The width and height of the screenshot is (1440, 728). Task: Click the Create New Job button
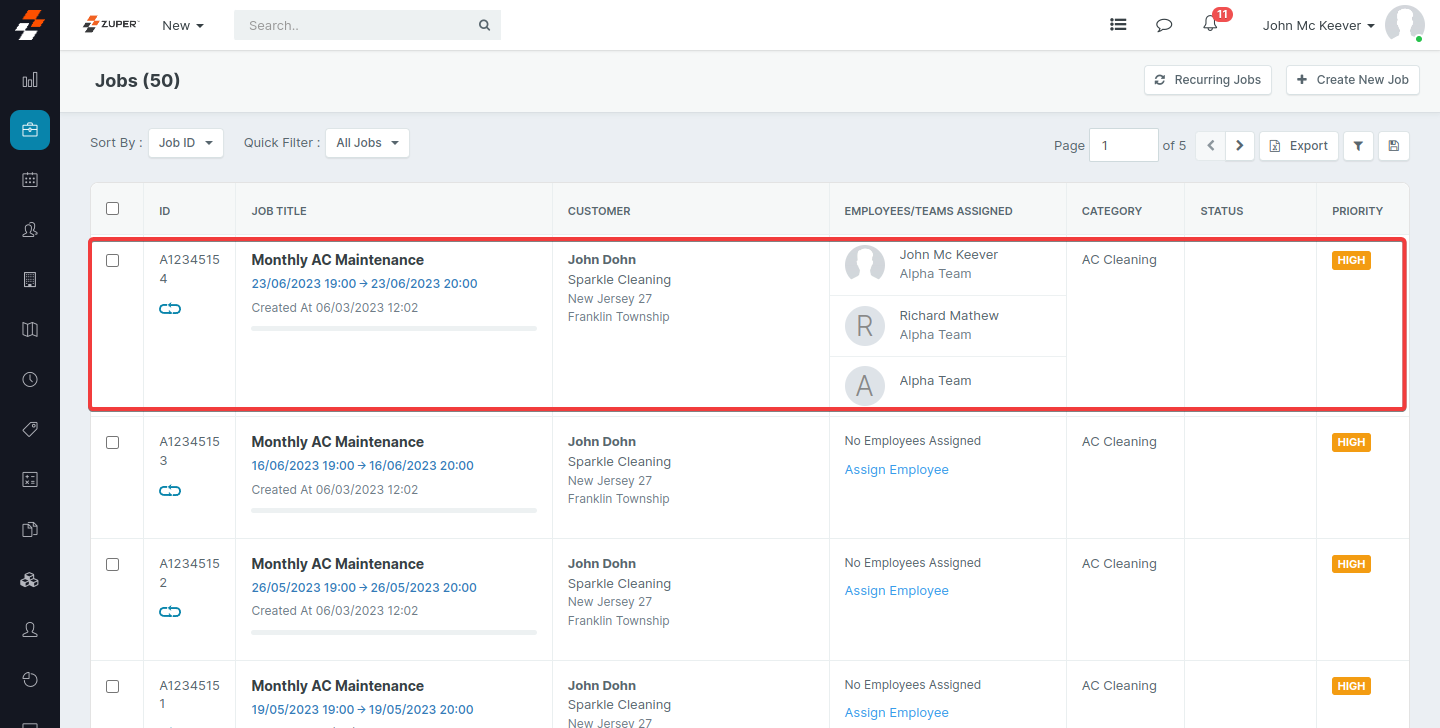(x=1352, y=80)
